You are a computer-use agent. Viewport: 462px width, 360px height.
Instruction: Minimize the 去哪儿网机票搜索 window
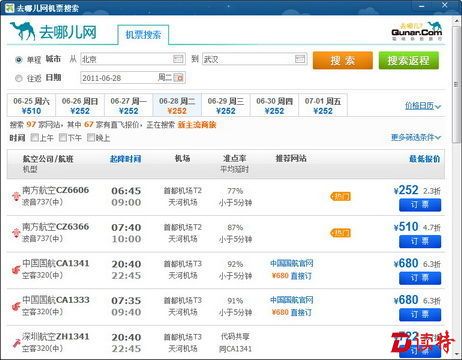[x=422, y=6]
